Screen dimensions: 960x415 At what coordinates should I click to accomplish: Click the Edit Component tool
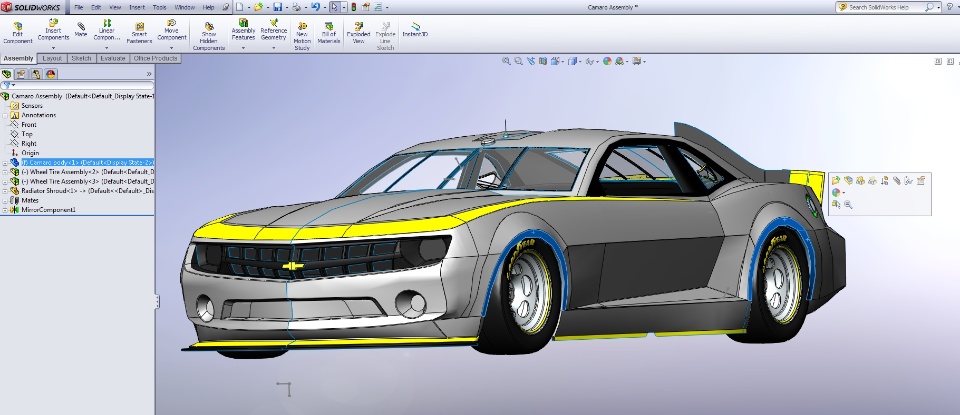click(x=17, y=33)
